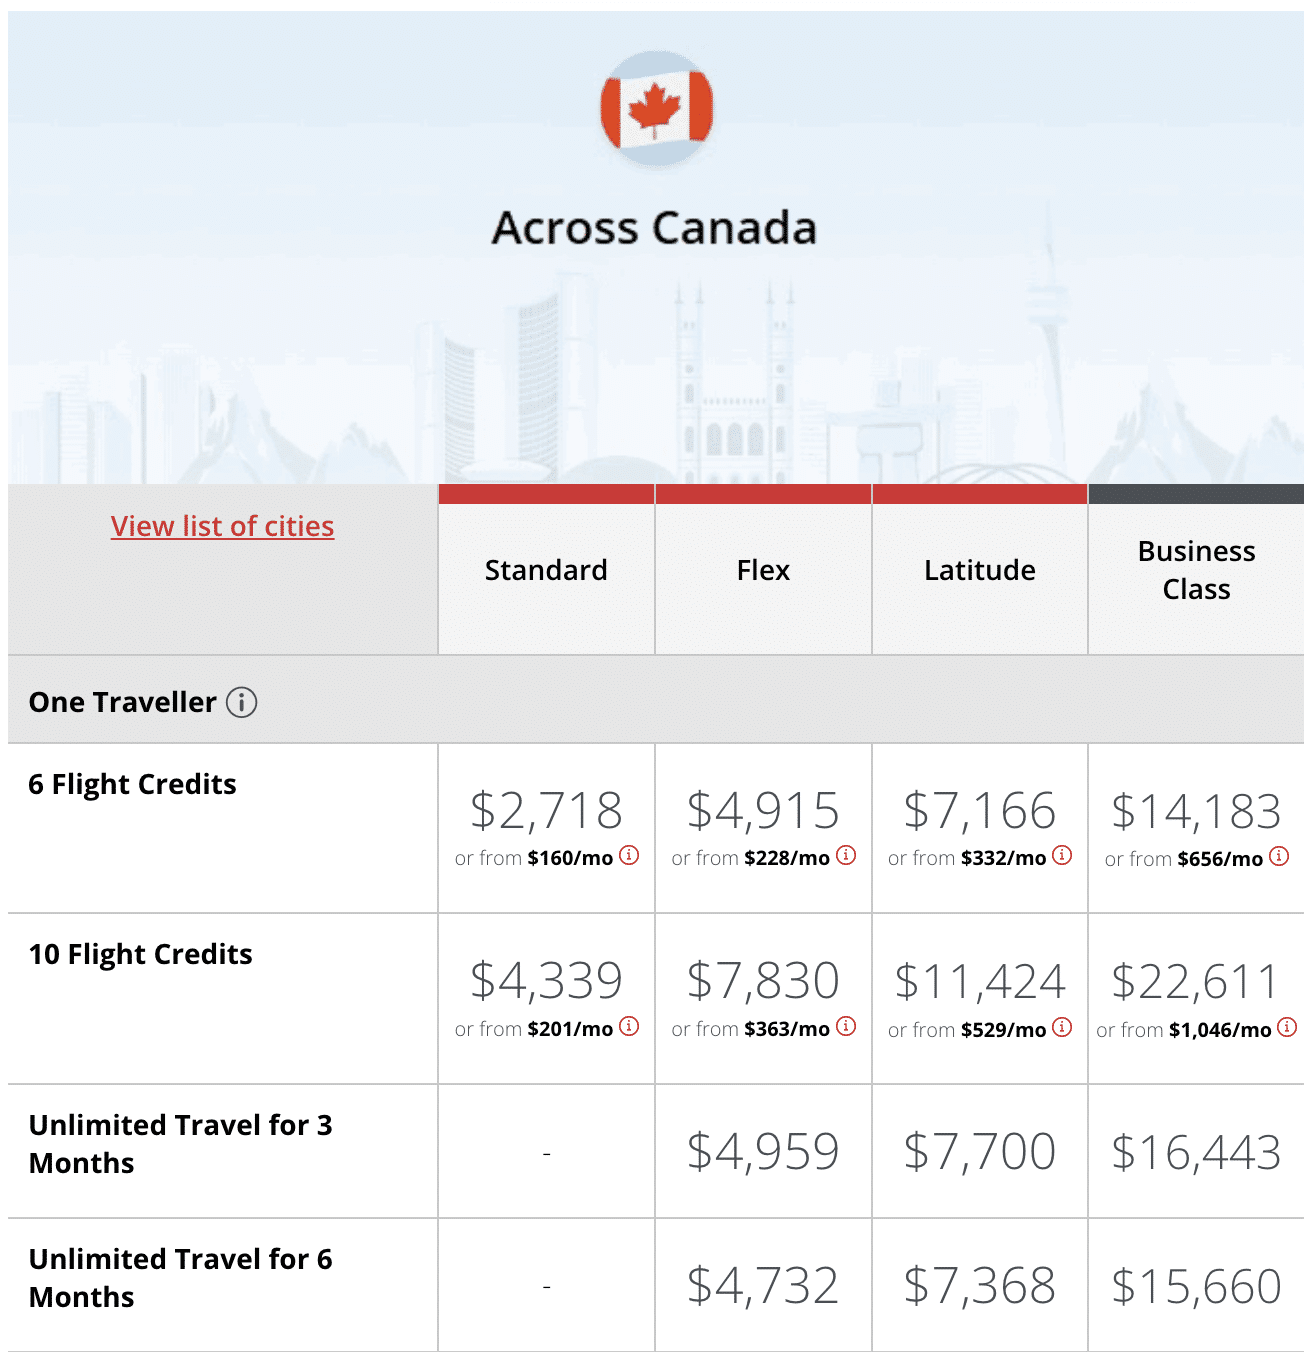Image resolution: width=1314 pixels, height=1352 pixels.
Task: Click info icon beside $160/mo Standard price
Action: pos(628,857)
